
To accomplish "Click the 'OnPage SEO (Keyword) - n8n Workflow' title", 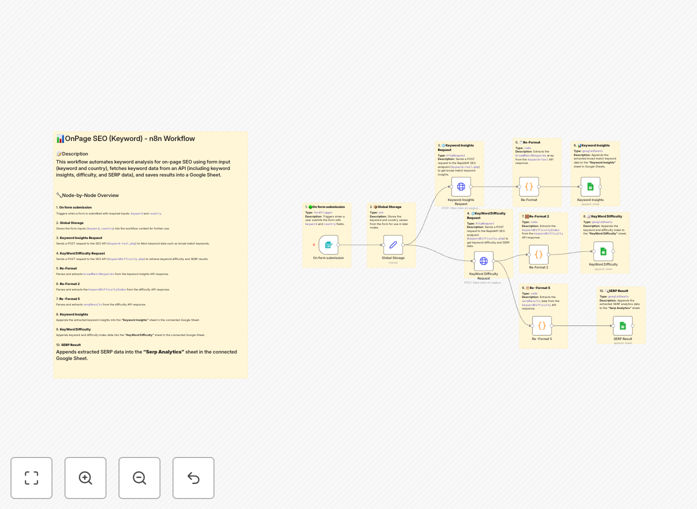I will point(130,139).
